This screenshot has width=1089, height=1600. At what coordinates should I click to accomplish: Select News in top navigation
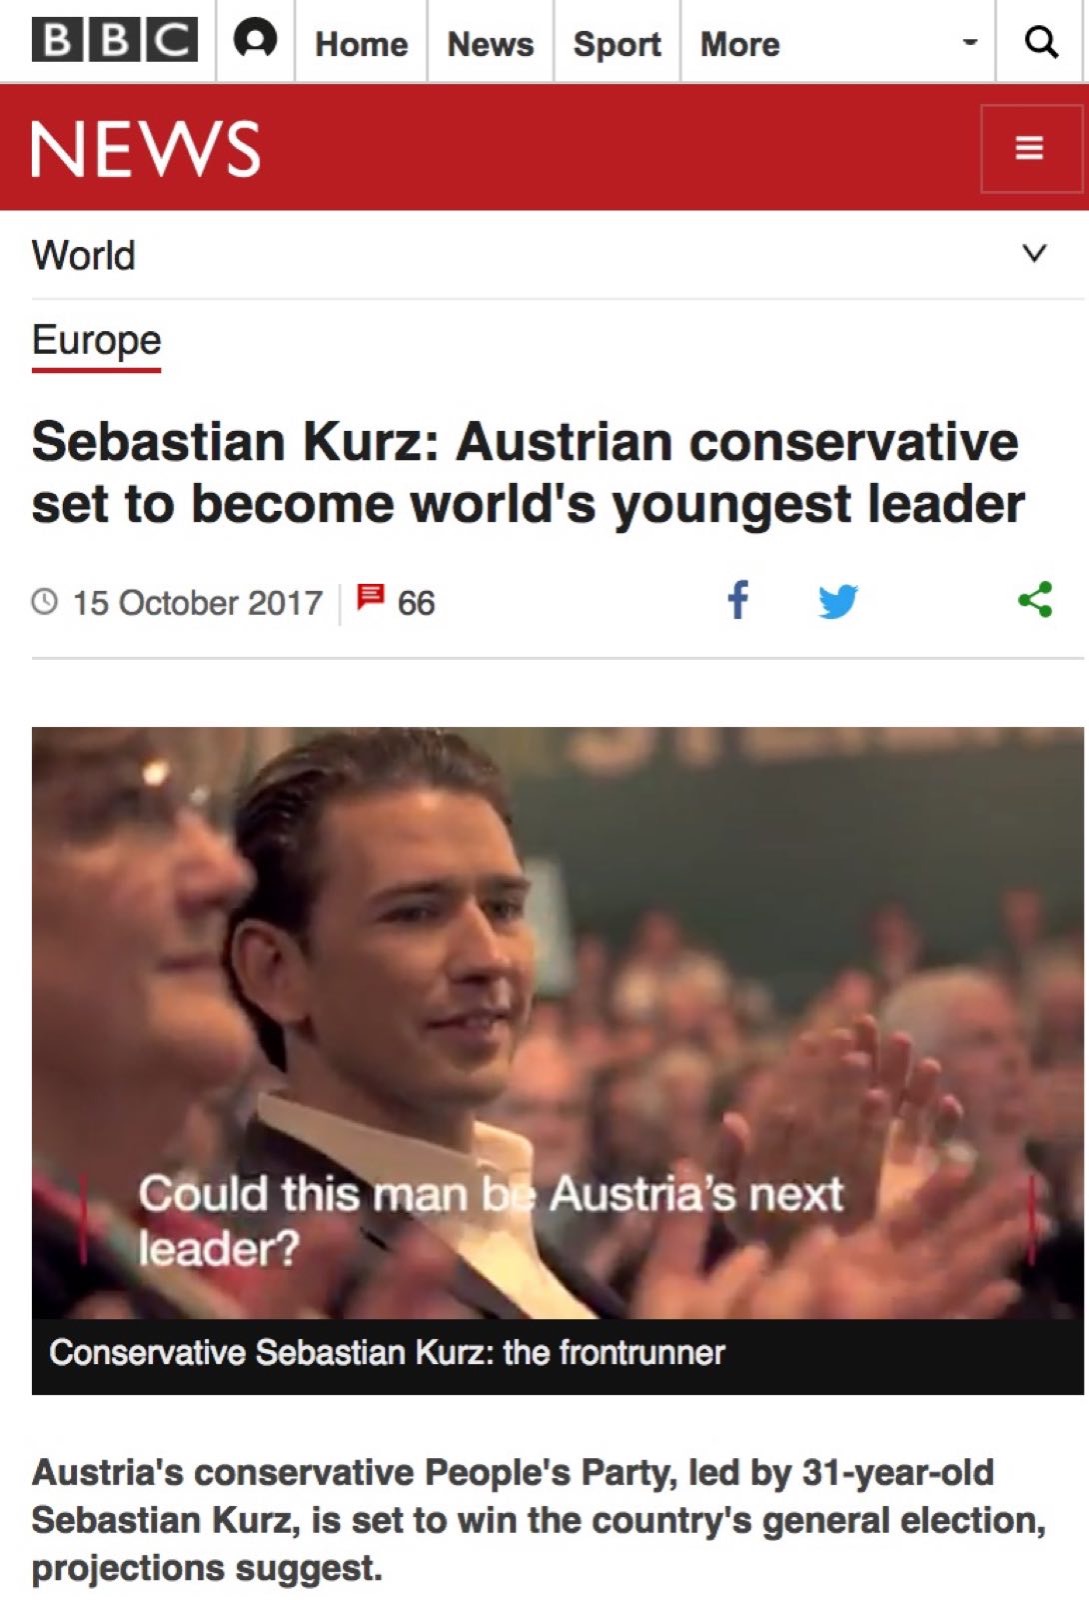pyautogui.click(x=490, y=44)
